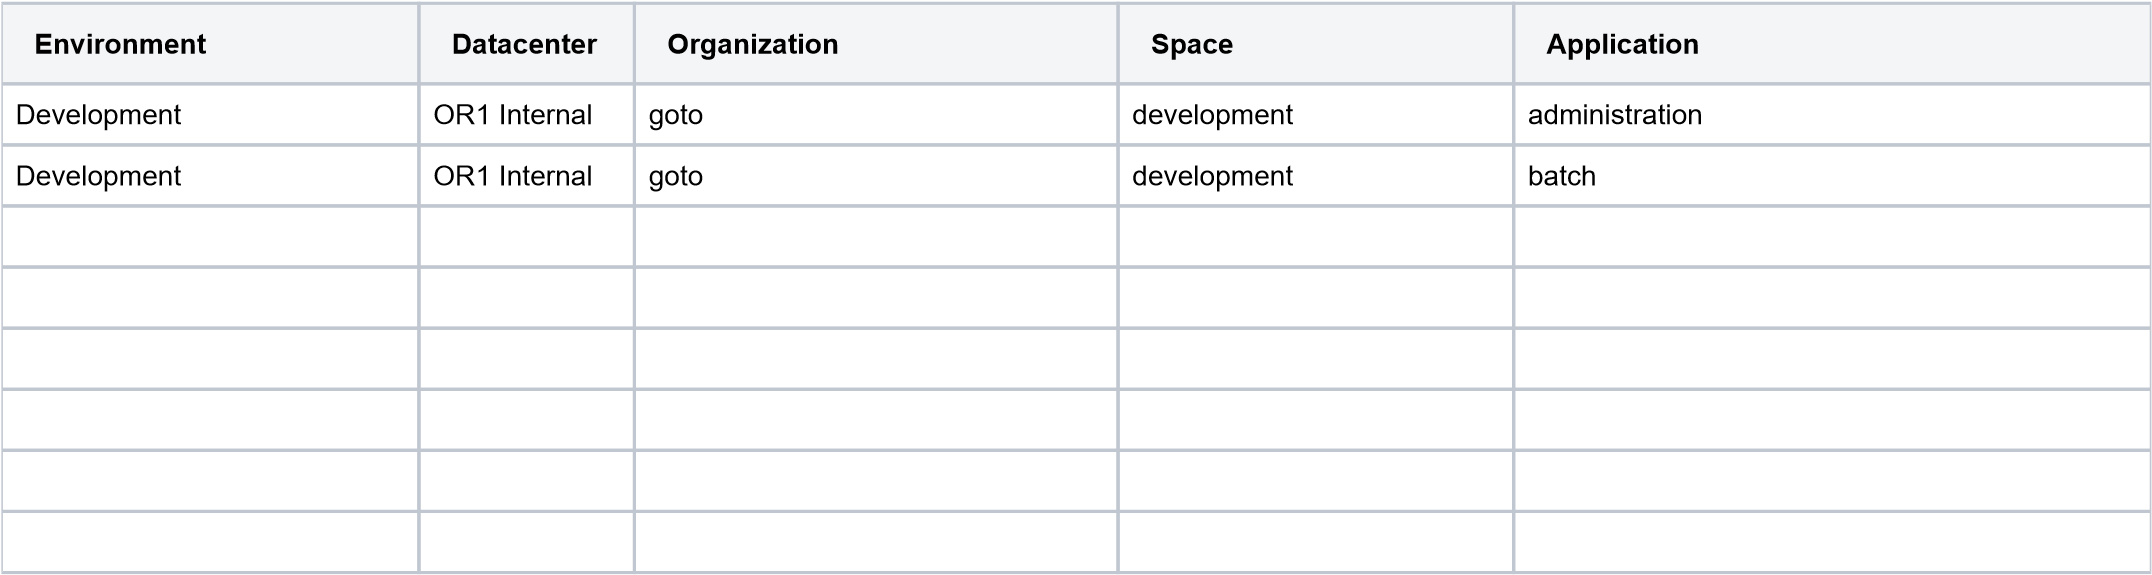The image size is (2152, 575).
Task: Select the first row's Environment cell
Action: point(210,115)
